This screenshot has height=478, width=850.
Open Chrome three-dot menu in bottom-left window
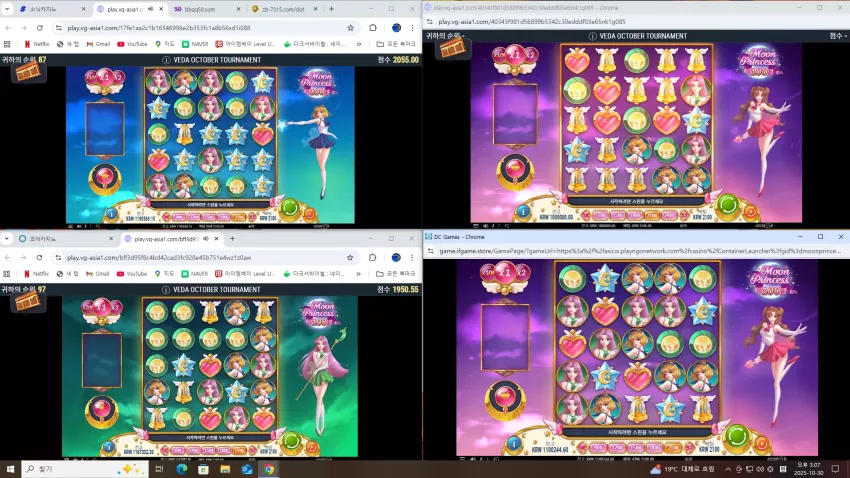(413, 257)
